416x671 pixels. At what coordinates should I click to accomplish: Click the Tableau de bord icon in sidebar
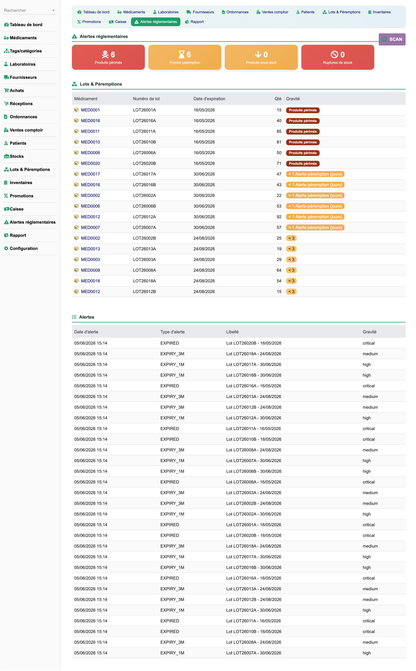tap(6, 25)
